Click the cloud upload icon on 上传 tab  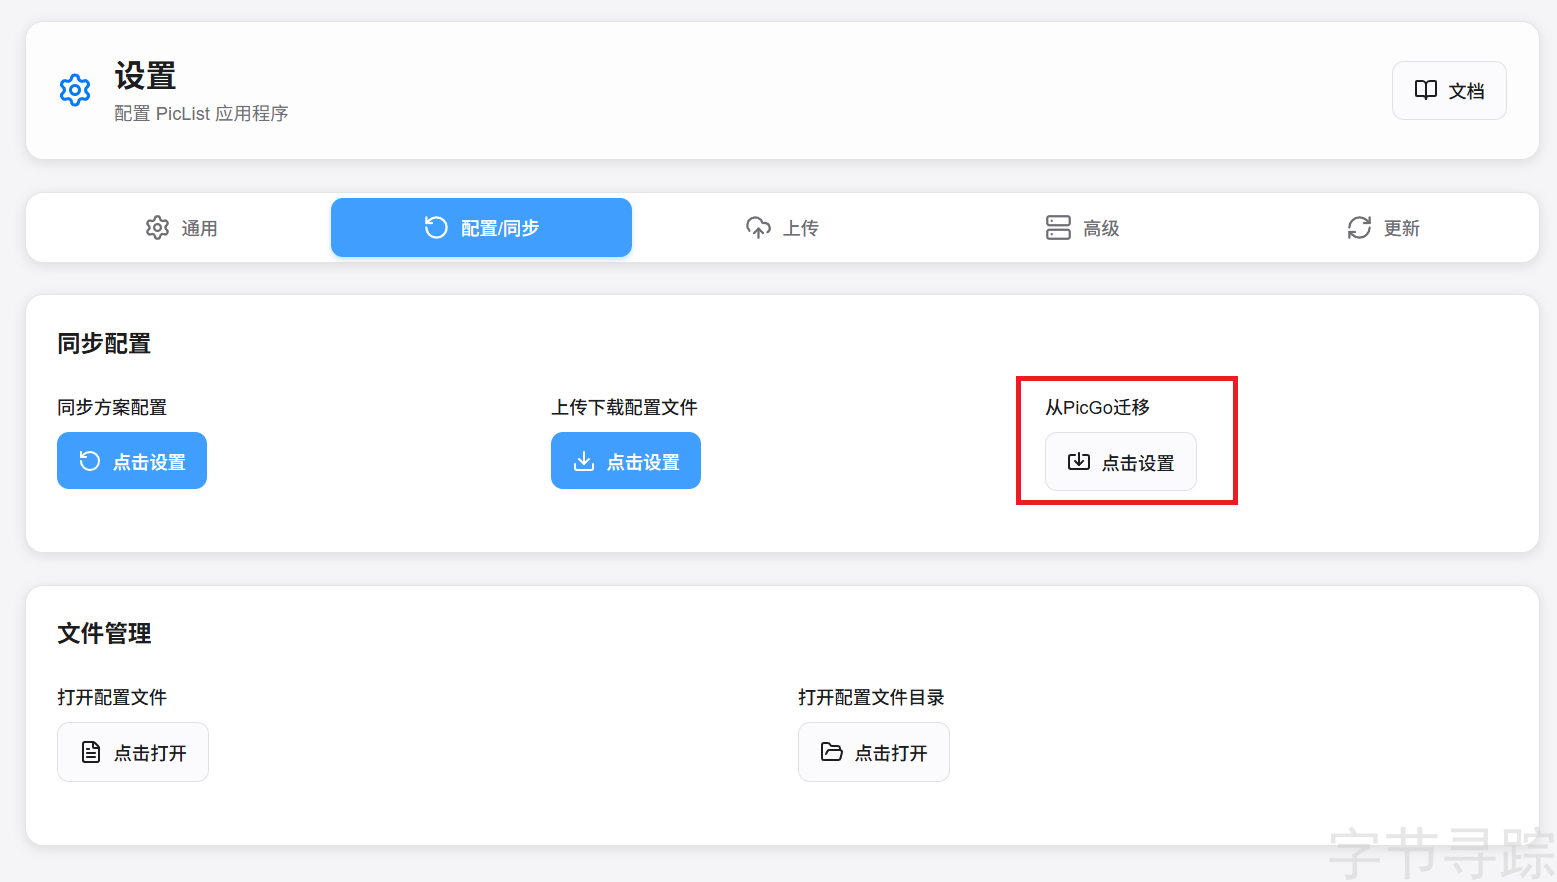pos(758,228)
